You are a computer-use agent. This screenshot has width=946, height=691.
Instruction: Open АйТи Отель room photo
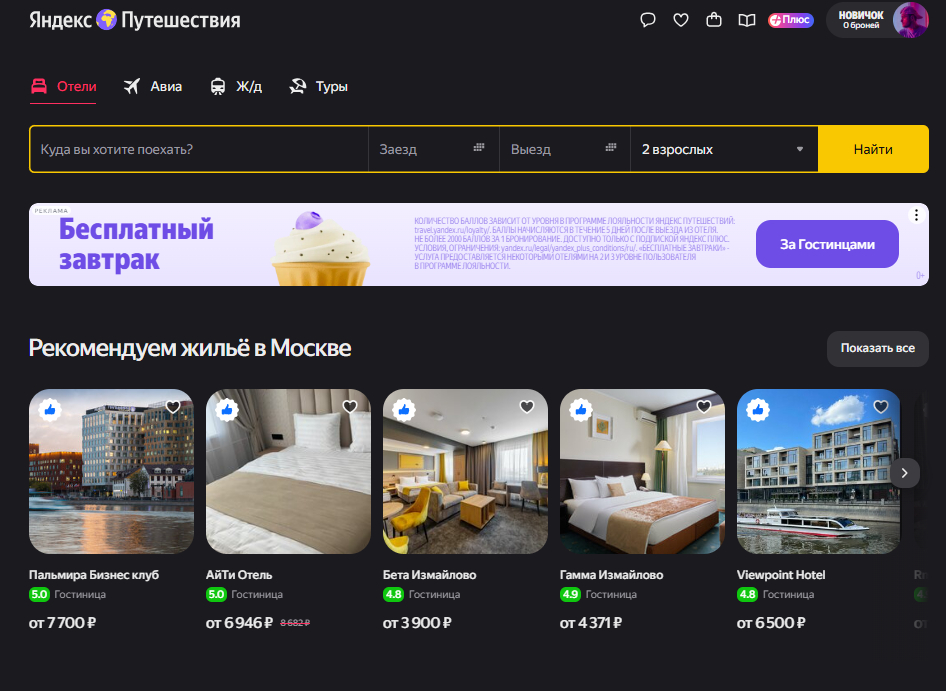pos(288,471)
